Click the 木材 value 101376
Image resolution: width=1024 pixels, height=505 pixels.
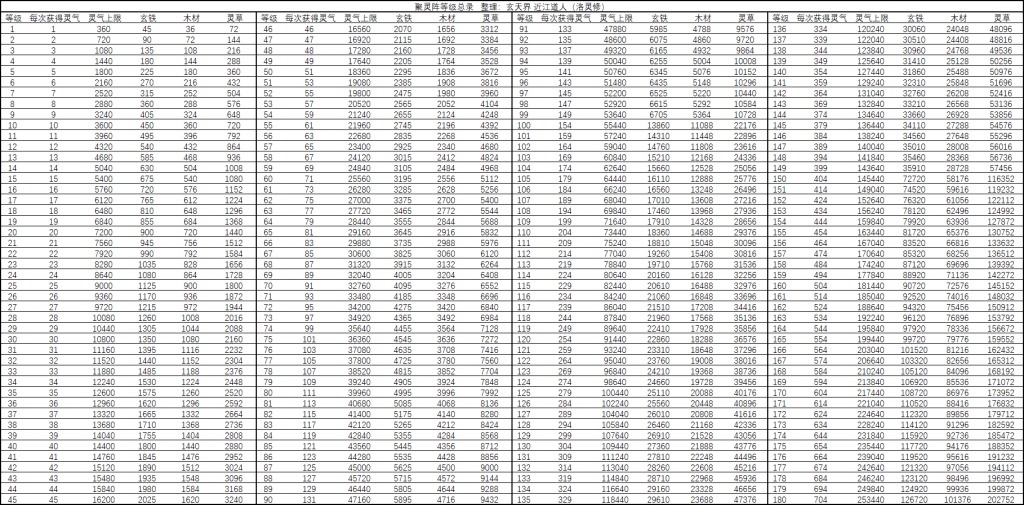[x=955, y=499]
